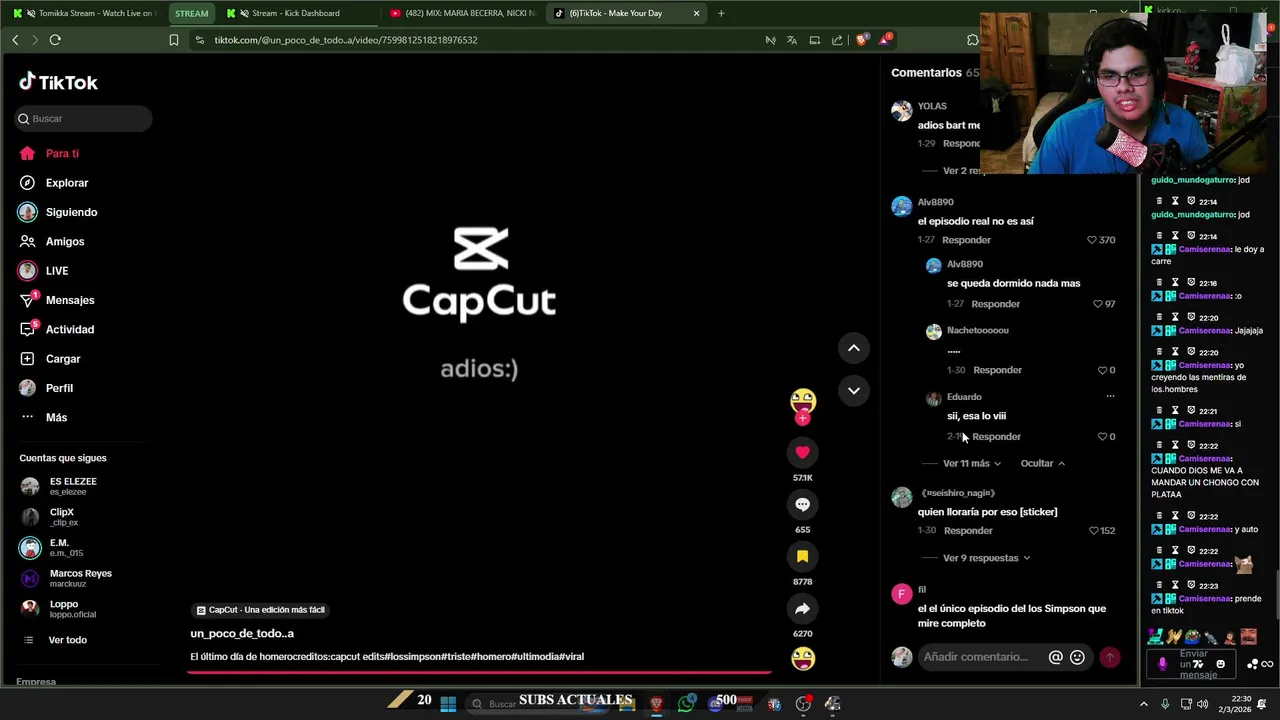Open the emoji picker in comment box
Image resolution: width=1280 pixels, height=720 pixels.
pyautogui.click(x=1077, y=657)
